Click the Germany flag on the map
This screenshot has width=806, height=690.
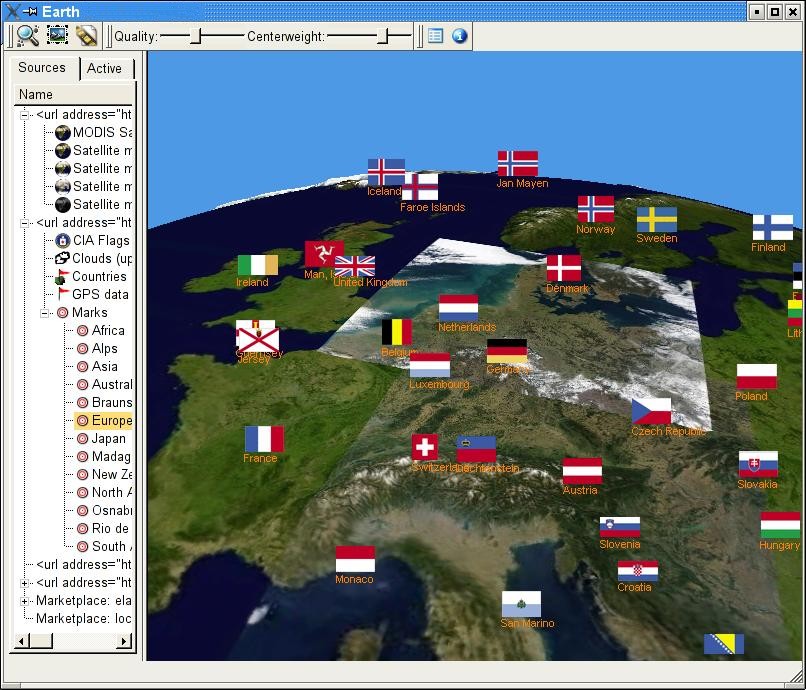tap(506, 351)
